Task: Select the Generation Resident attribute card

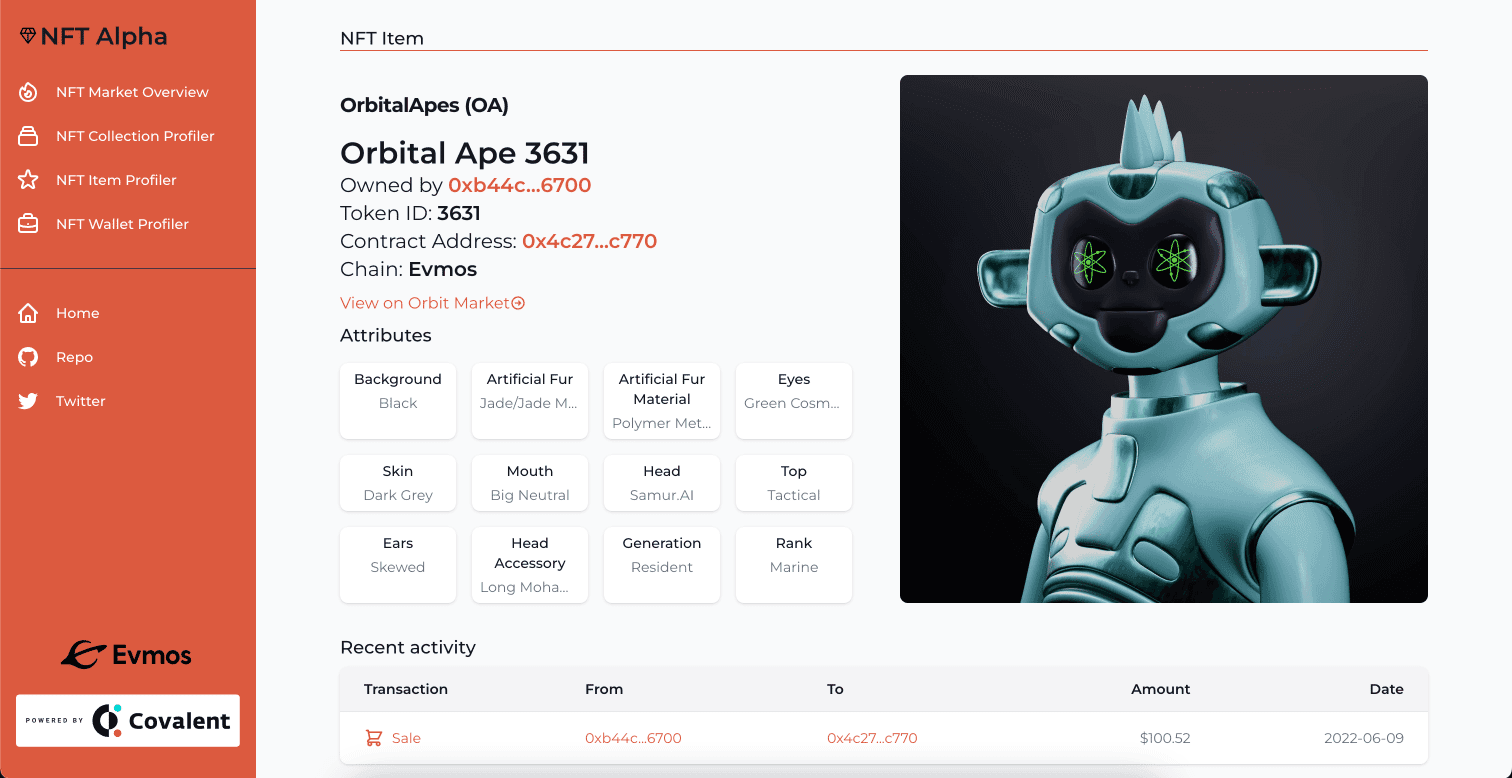Action: 662,565
